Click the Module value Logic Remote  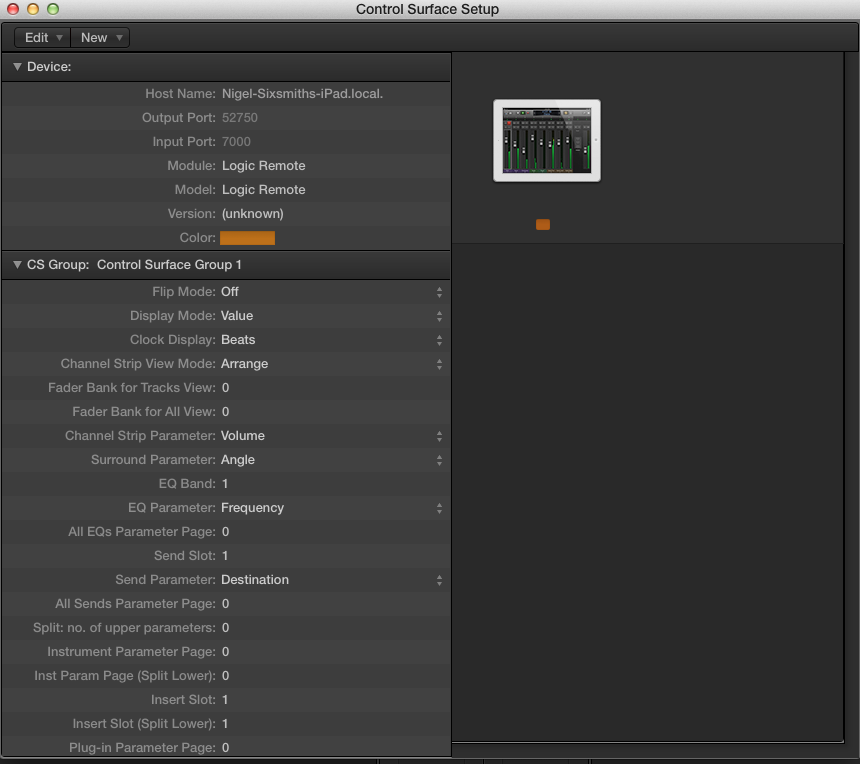(x=264, y=166)
